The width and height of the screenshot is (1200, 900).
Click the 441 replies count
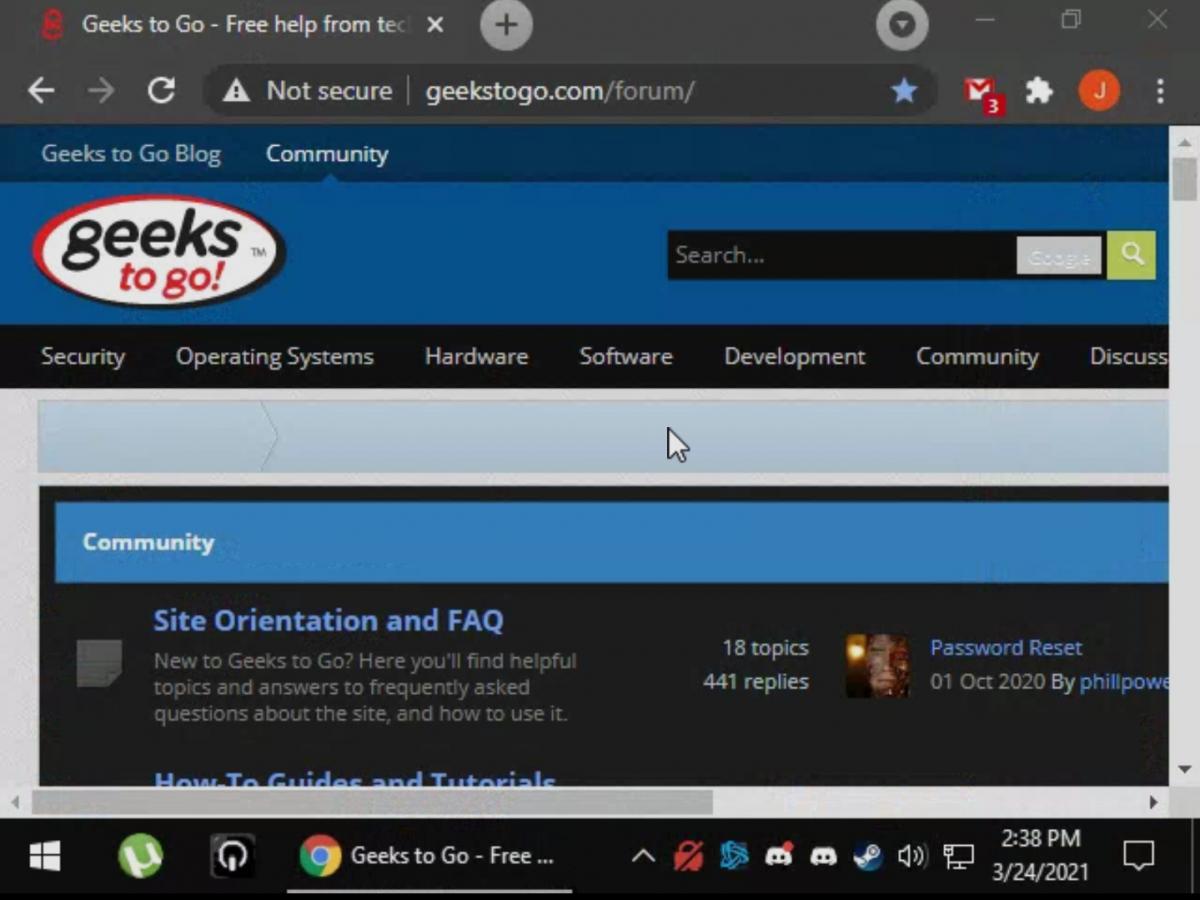click(x=755, y=682)
